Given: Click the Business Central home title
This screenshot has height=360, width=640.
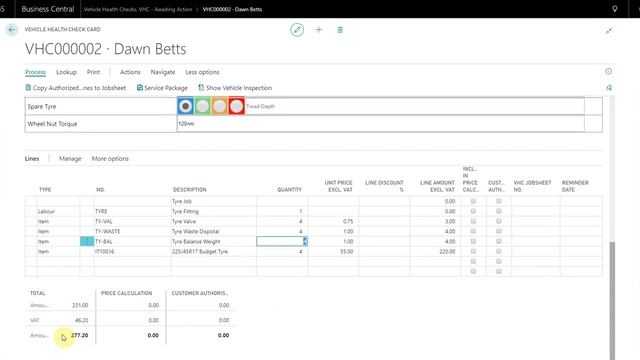Looking at the screenshot, I should [48, 9].
